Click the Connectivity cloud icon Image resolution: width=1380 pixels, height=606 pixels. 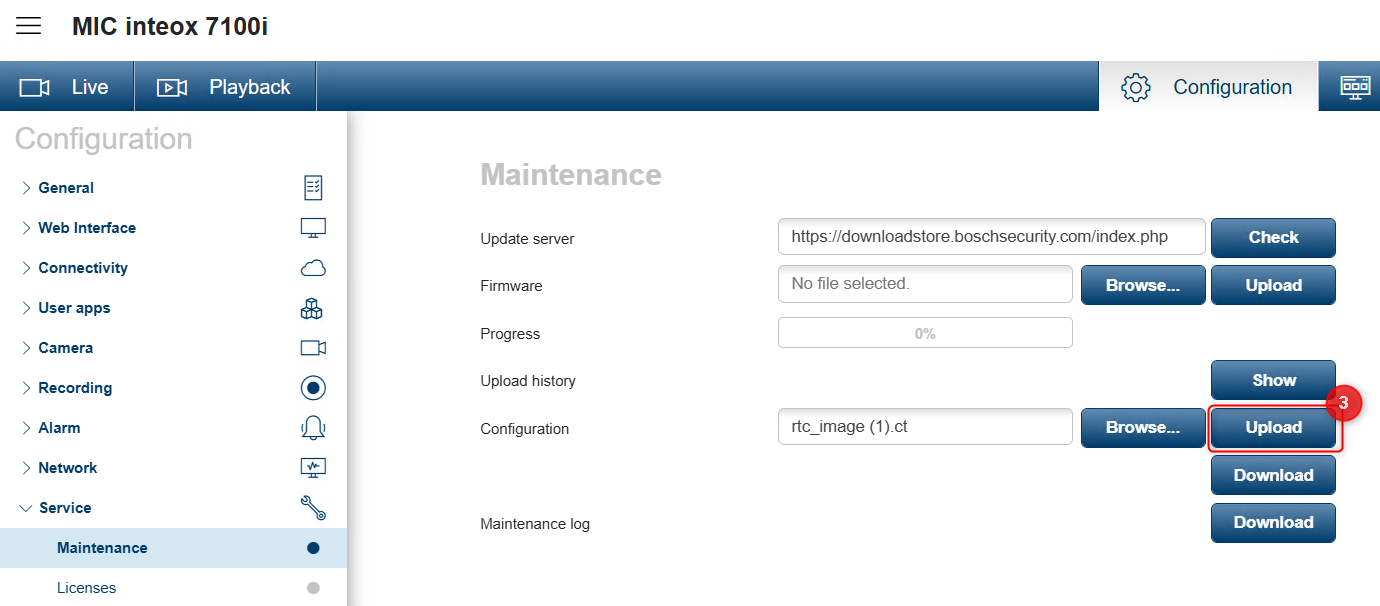pos(313,268)
